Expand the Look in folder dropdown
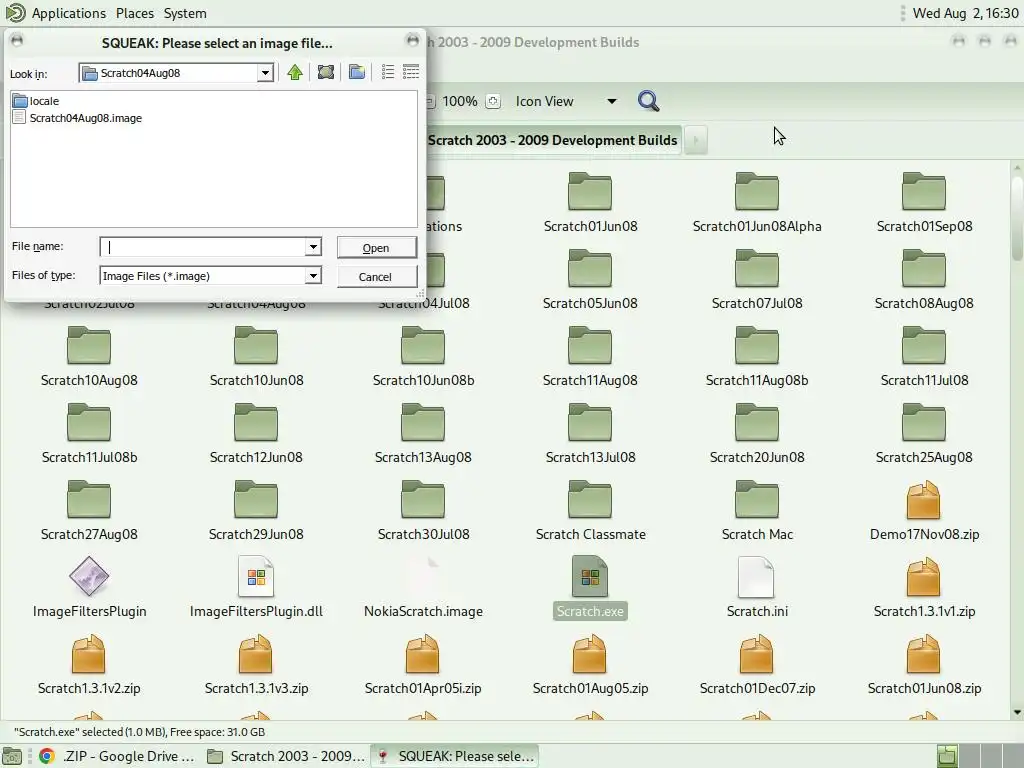This screenshot has width=1024, height=768. coord(264,72)
